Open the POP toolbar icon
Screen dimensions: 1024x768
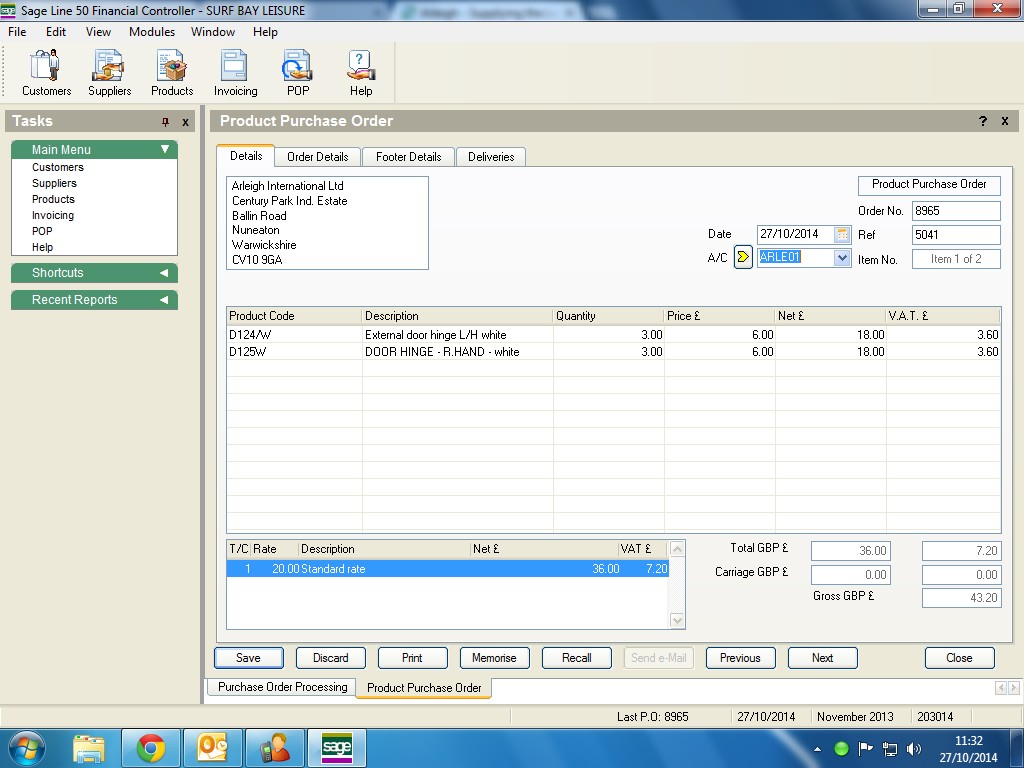click(298, 73)
